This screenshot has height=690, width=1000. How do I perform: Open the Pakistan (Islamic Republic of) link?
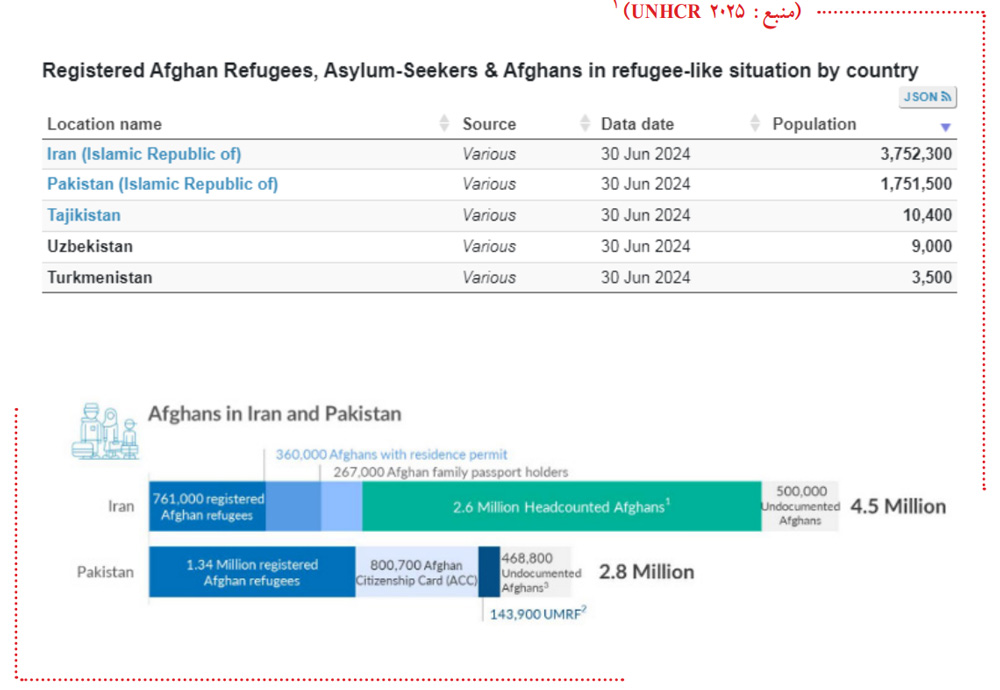pos(163,184)
